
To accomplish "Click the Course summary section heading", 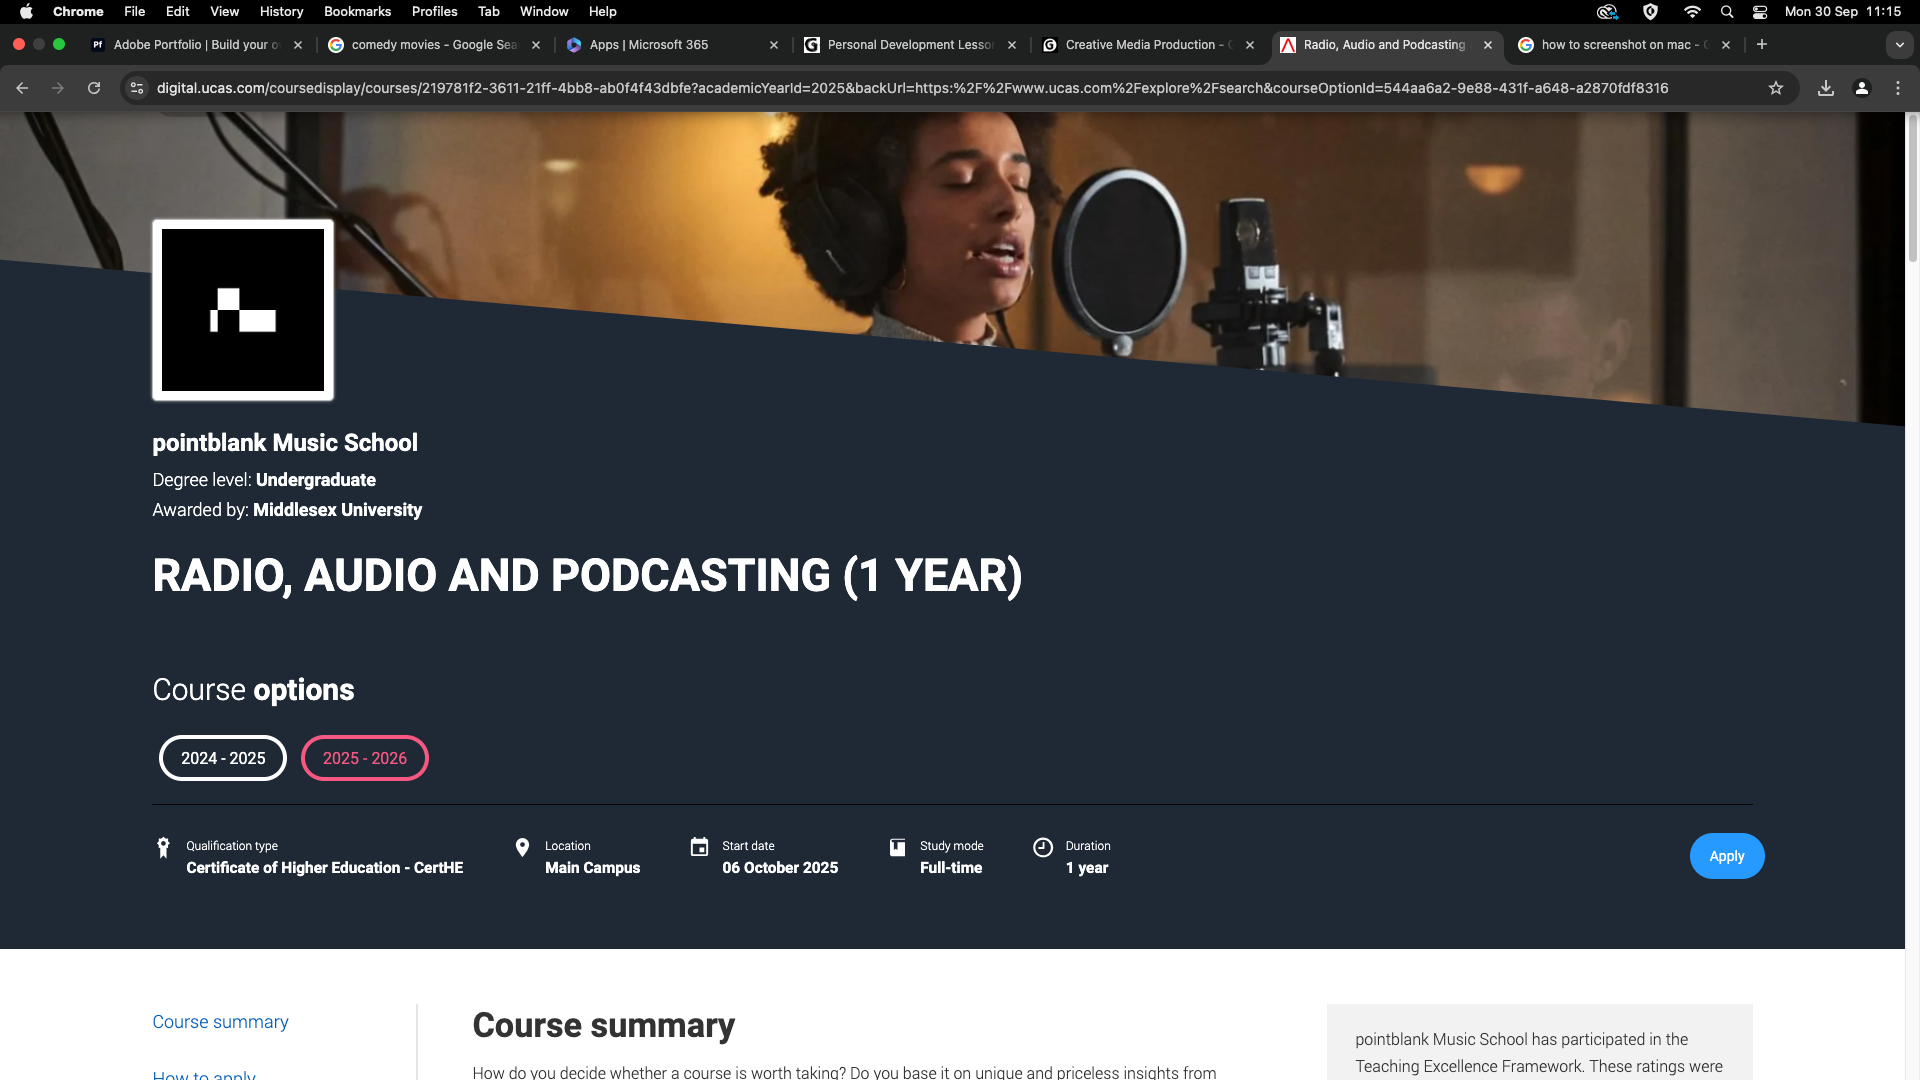I will tap(603, 1026).
